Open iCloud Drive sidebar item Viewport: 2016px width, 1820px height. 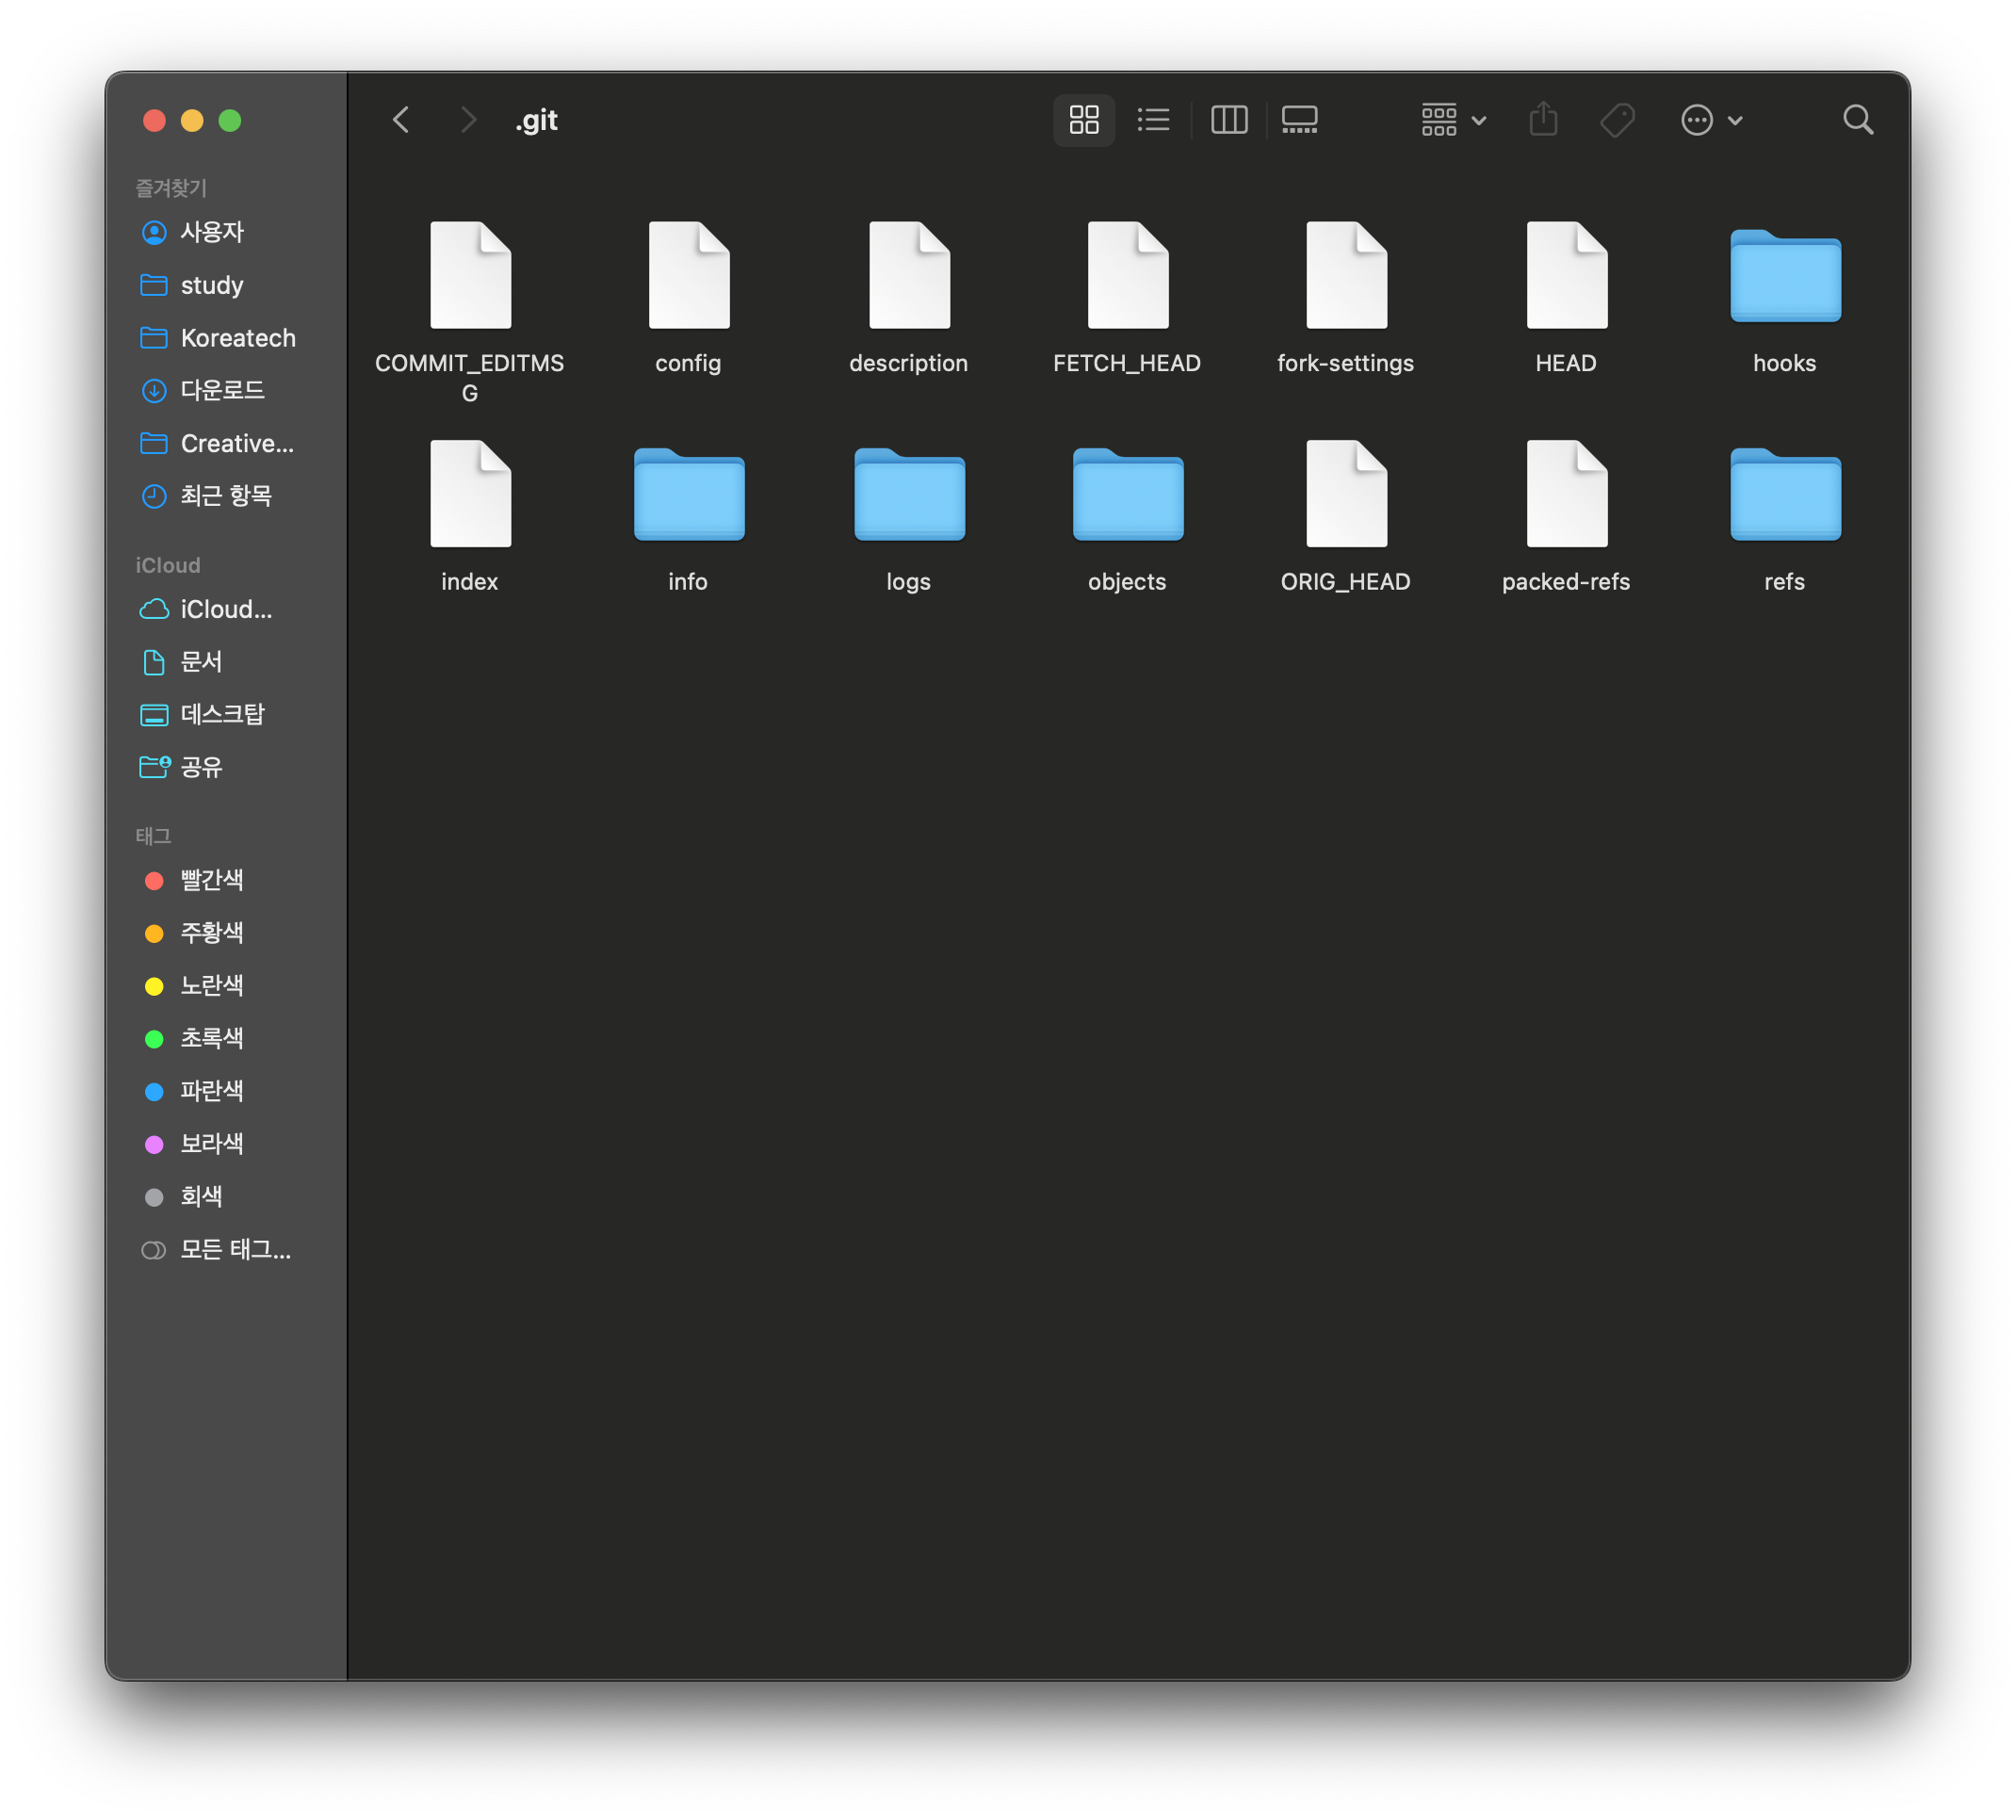[225, 609]
